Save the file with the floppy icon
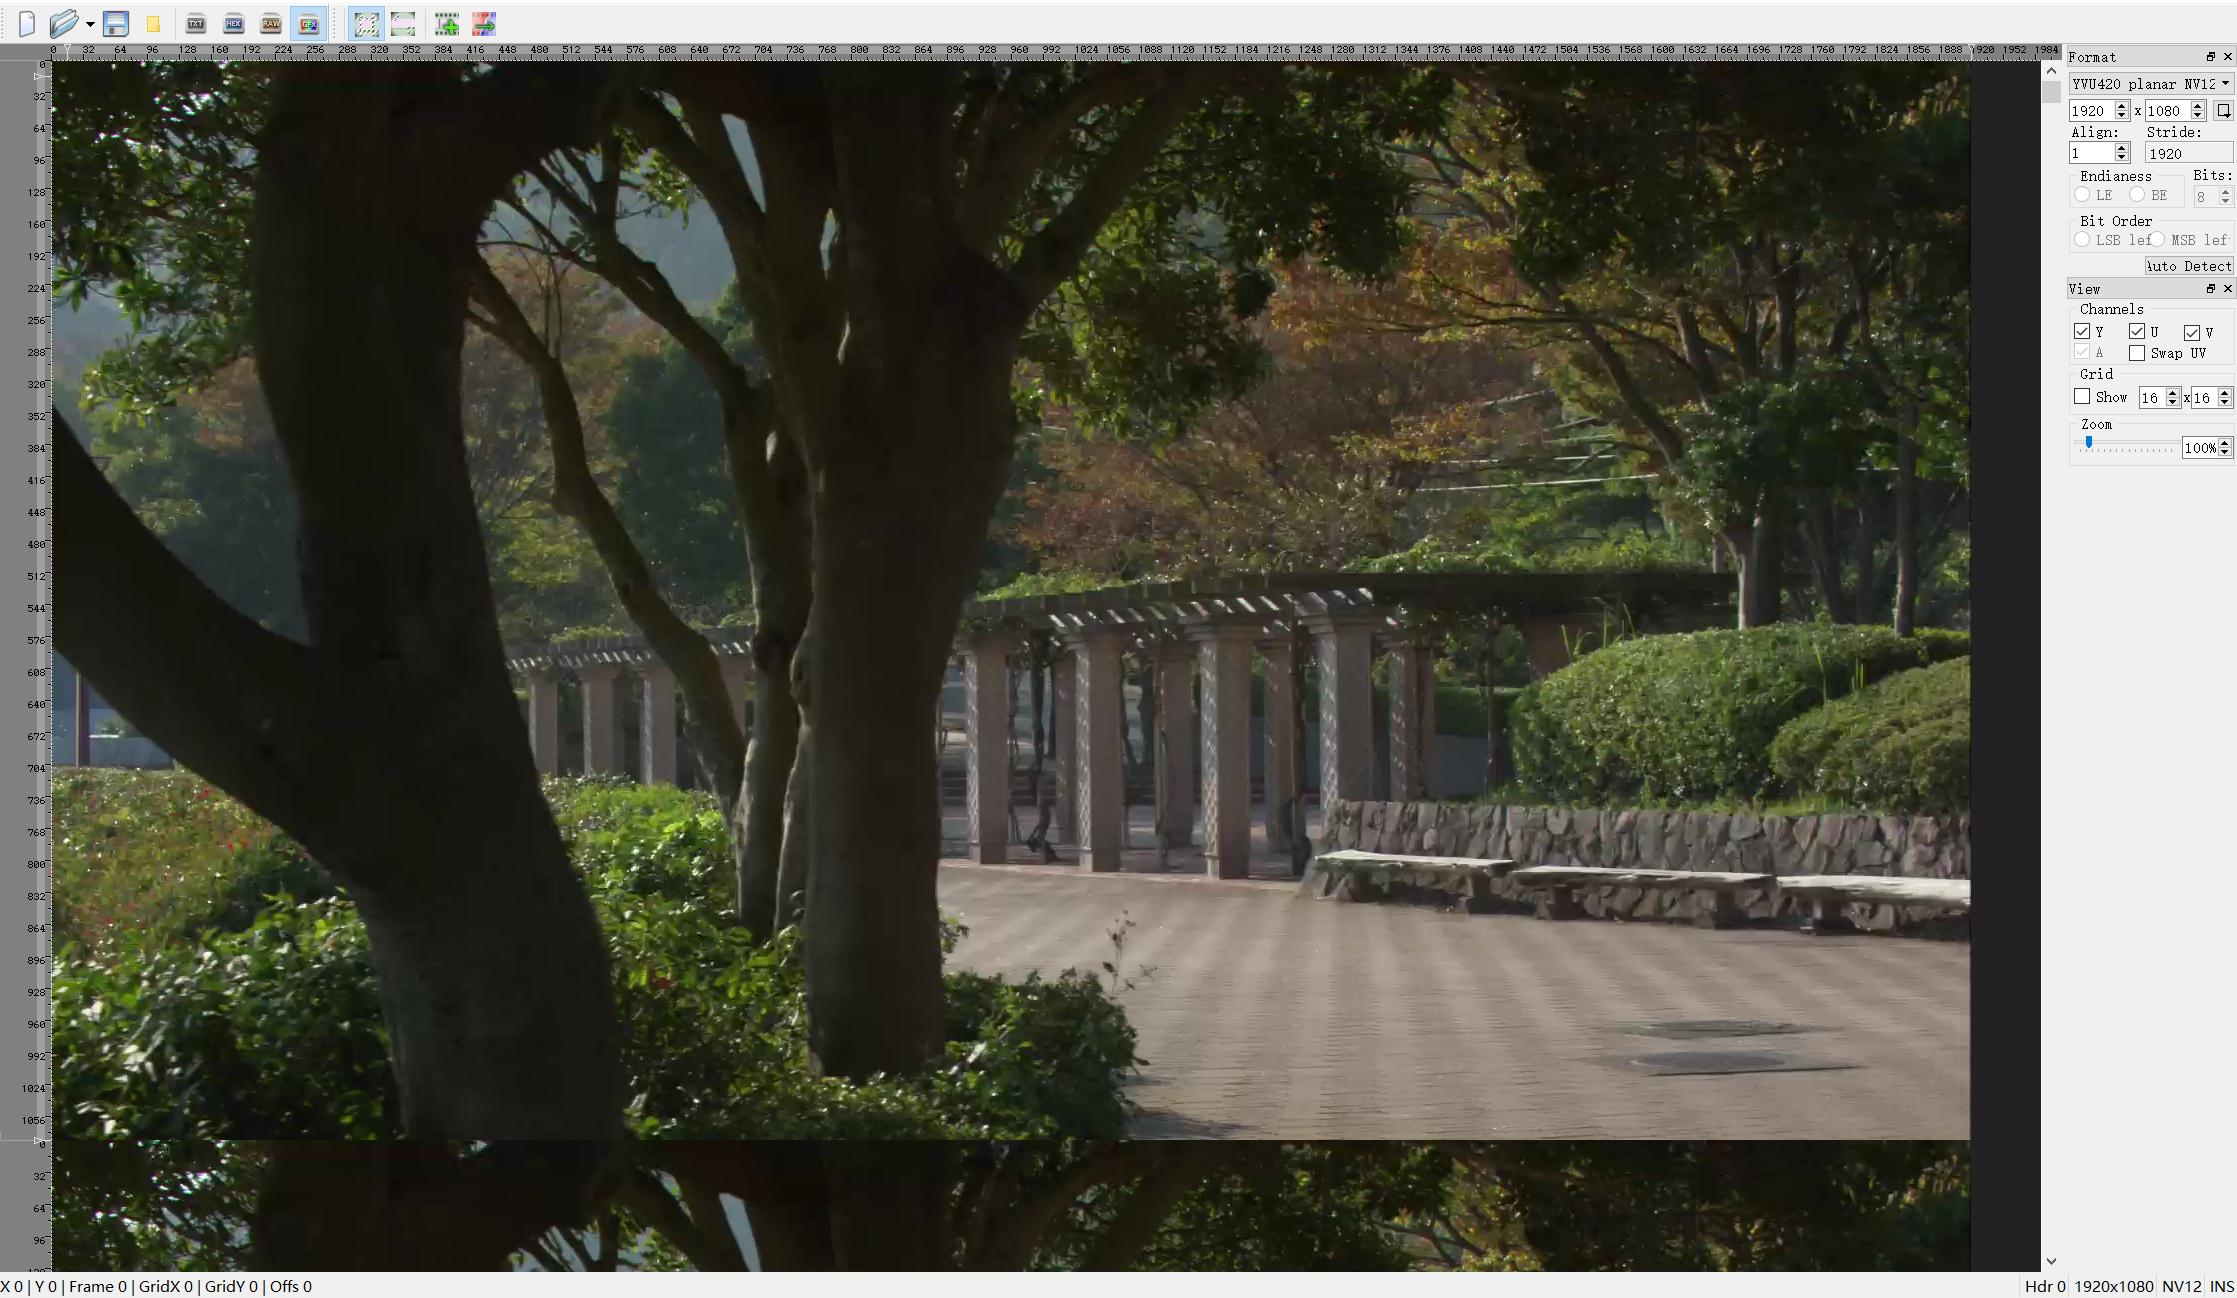This screenshot has width=2237, height=1298. [x=116, y=24]
